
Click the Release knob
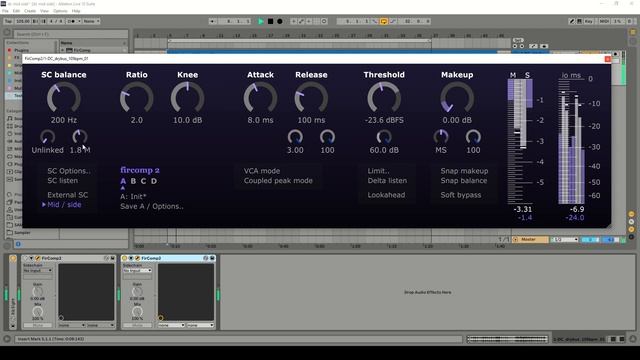pyautogui.click(x=311, y=98)
